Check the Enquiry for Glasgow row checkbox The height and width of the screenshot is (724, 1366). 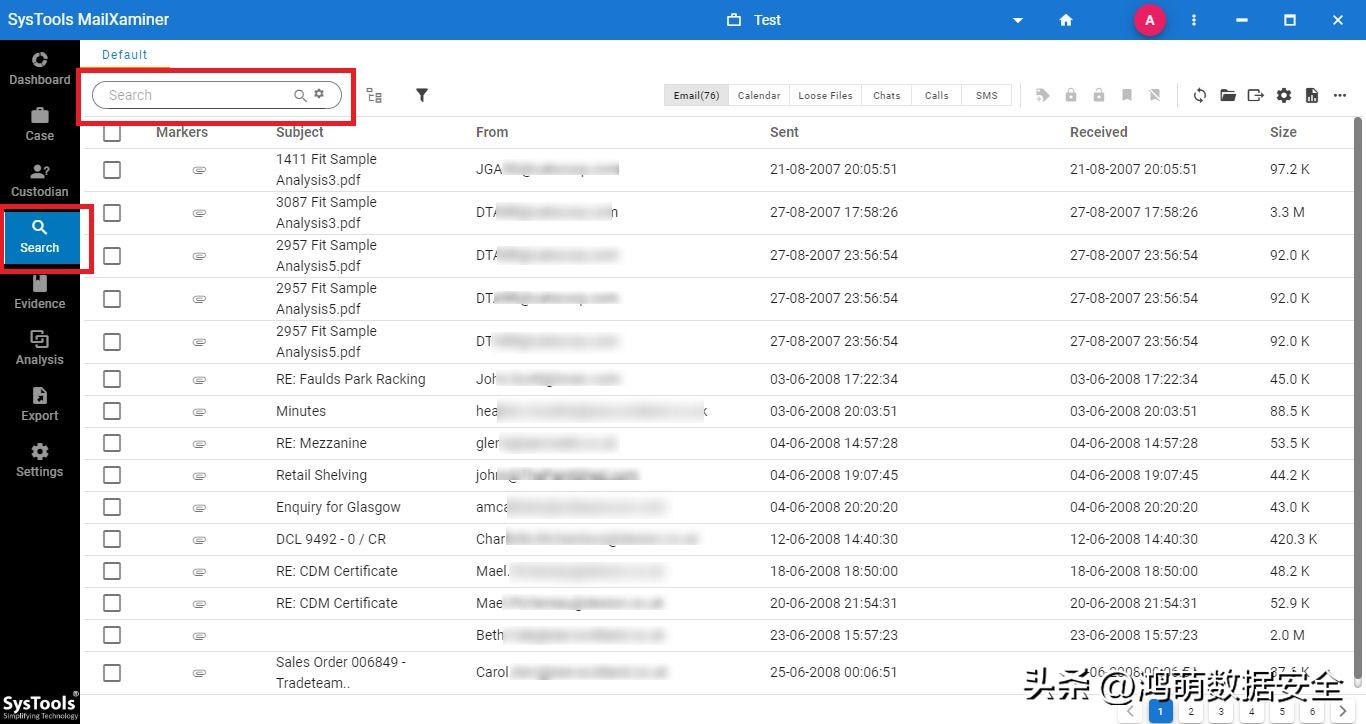112,507
